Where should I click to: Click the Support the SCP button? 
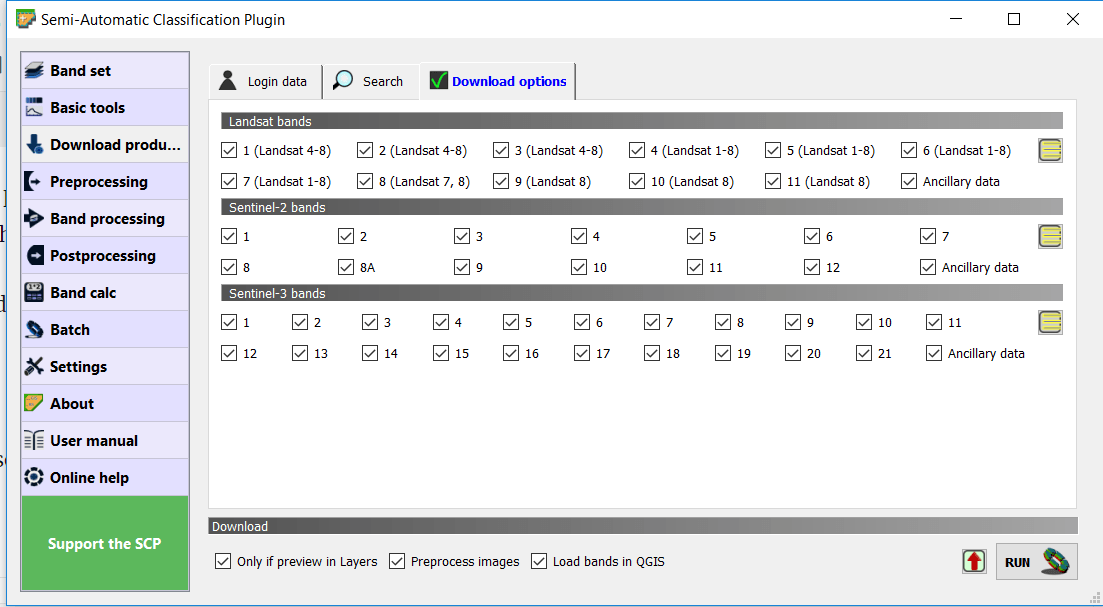105,544
